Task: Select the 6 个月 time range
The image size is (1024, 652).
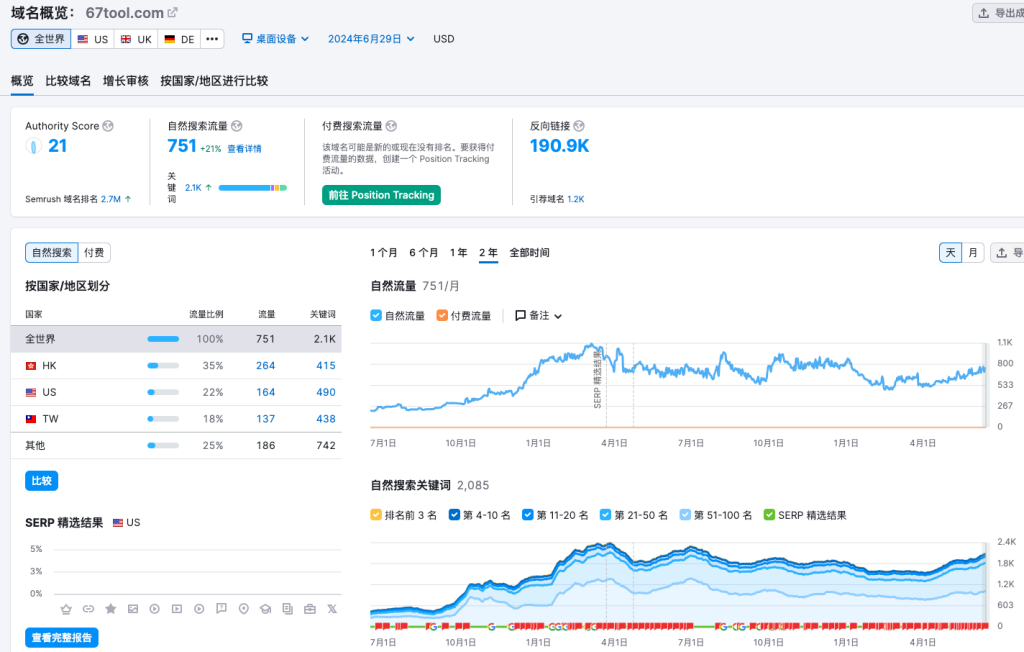Action: click(423, 253)
